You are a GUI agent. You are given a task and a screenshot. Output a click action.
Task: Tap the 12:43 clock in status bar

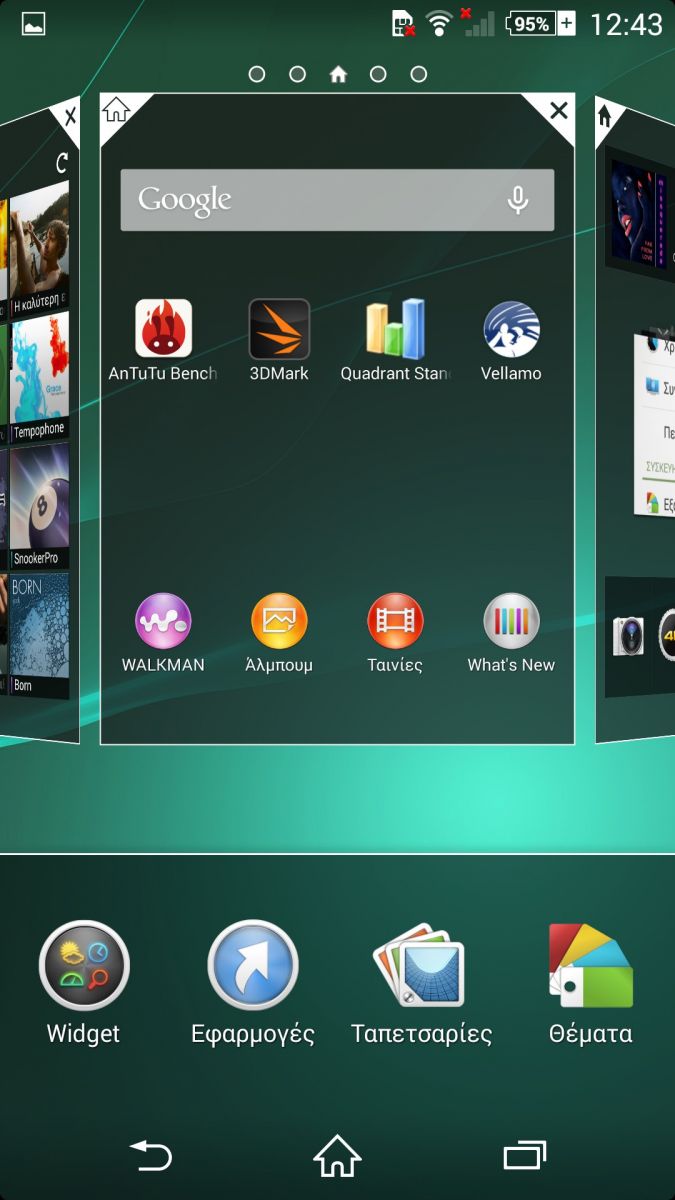(626, 24)
